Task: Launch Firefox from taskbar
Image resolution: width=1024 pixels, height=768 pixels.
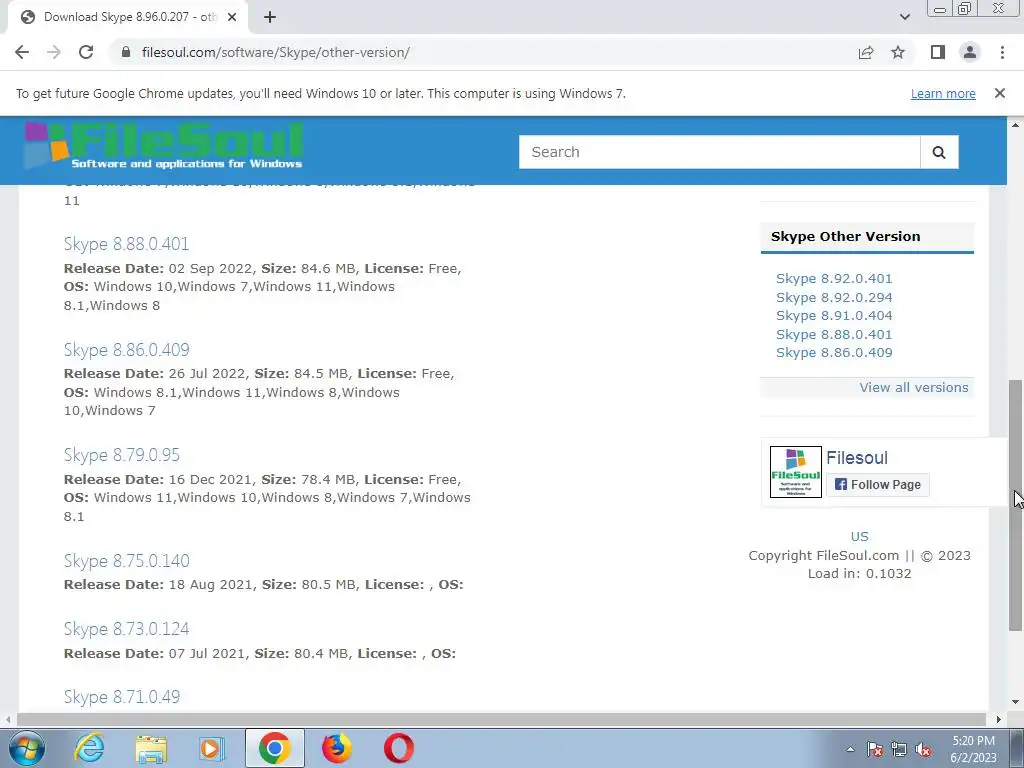Action: 336,748
